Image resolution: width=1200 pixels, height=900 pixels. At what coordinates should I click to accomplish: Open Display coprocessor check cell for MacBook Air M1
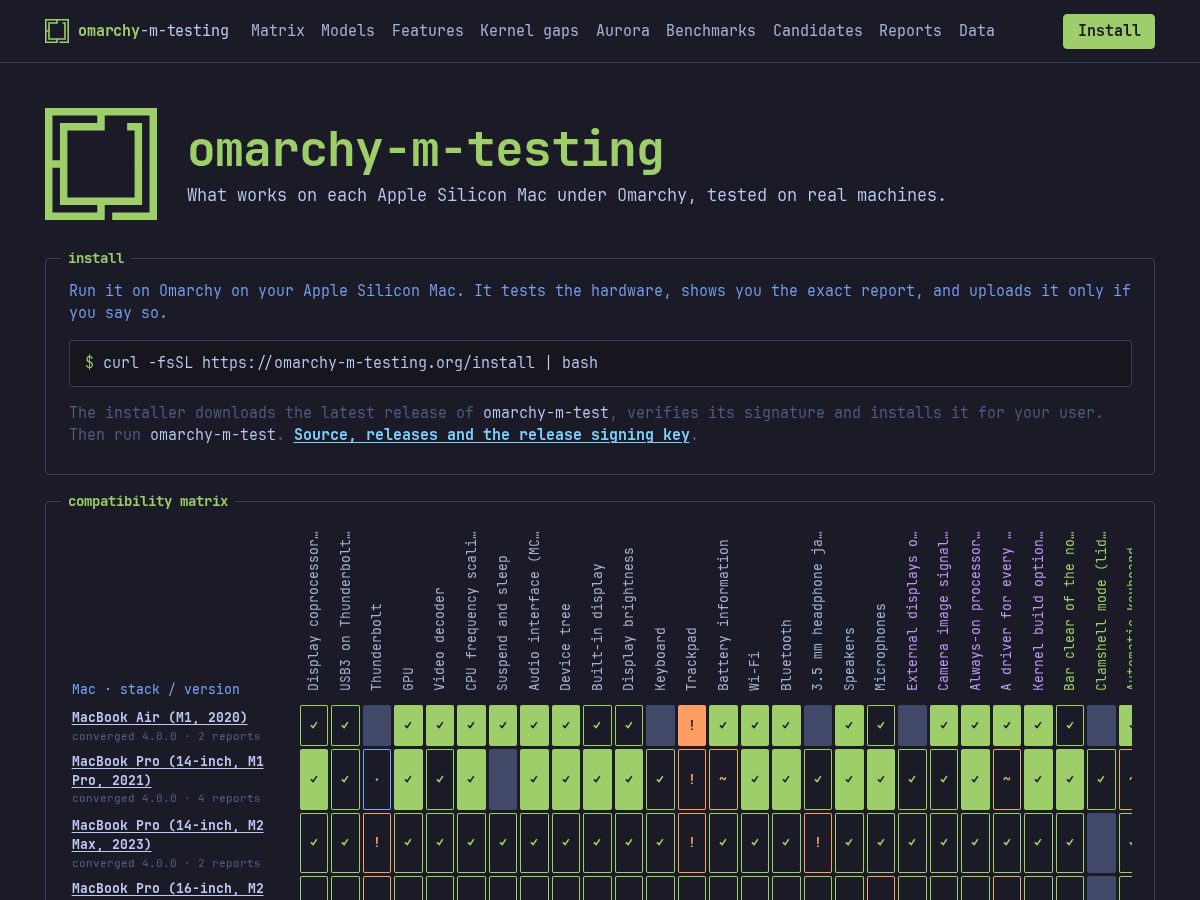coord(314,725)
